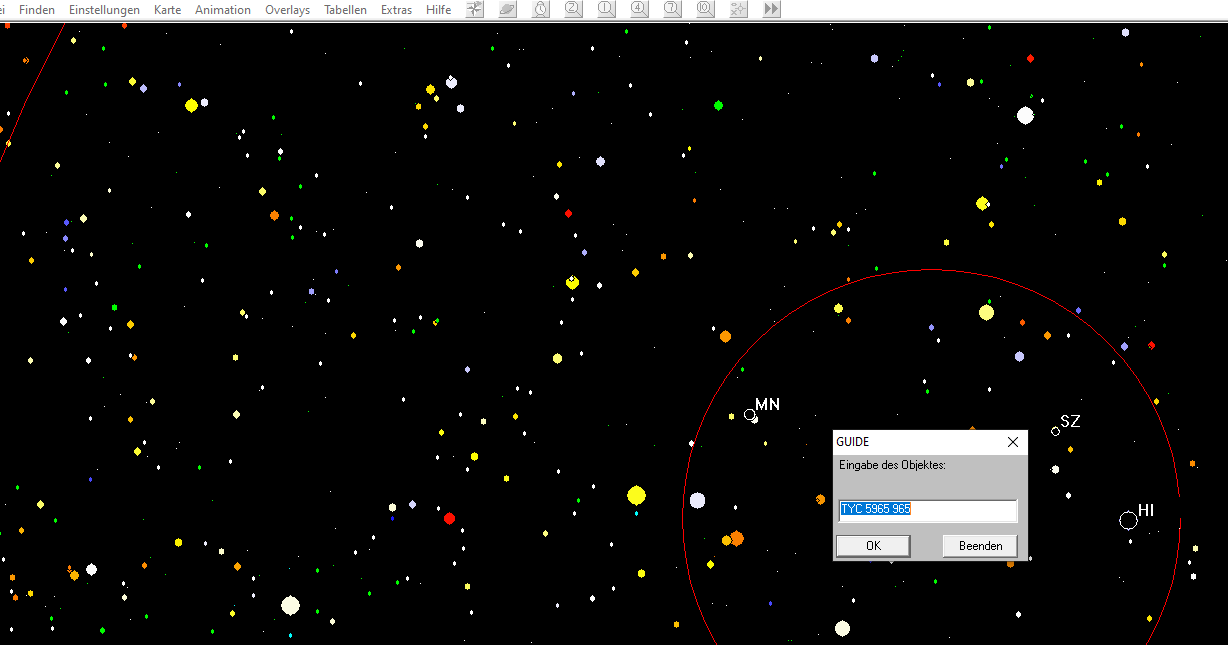1228x645 pixels.
Task: Cancel dialog with Beenden button
Action: tap(980, 546)
